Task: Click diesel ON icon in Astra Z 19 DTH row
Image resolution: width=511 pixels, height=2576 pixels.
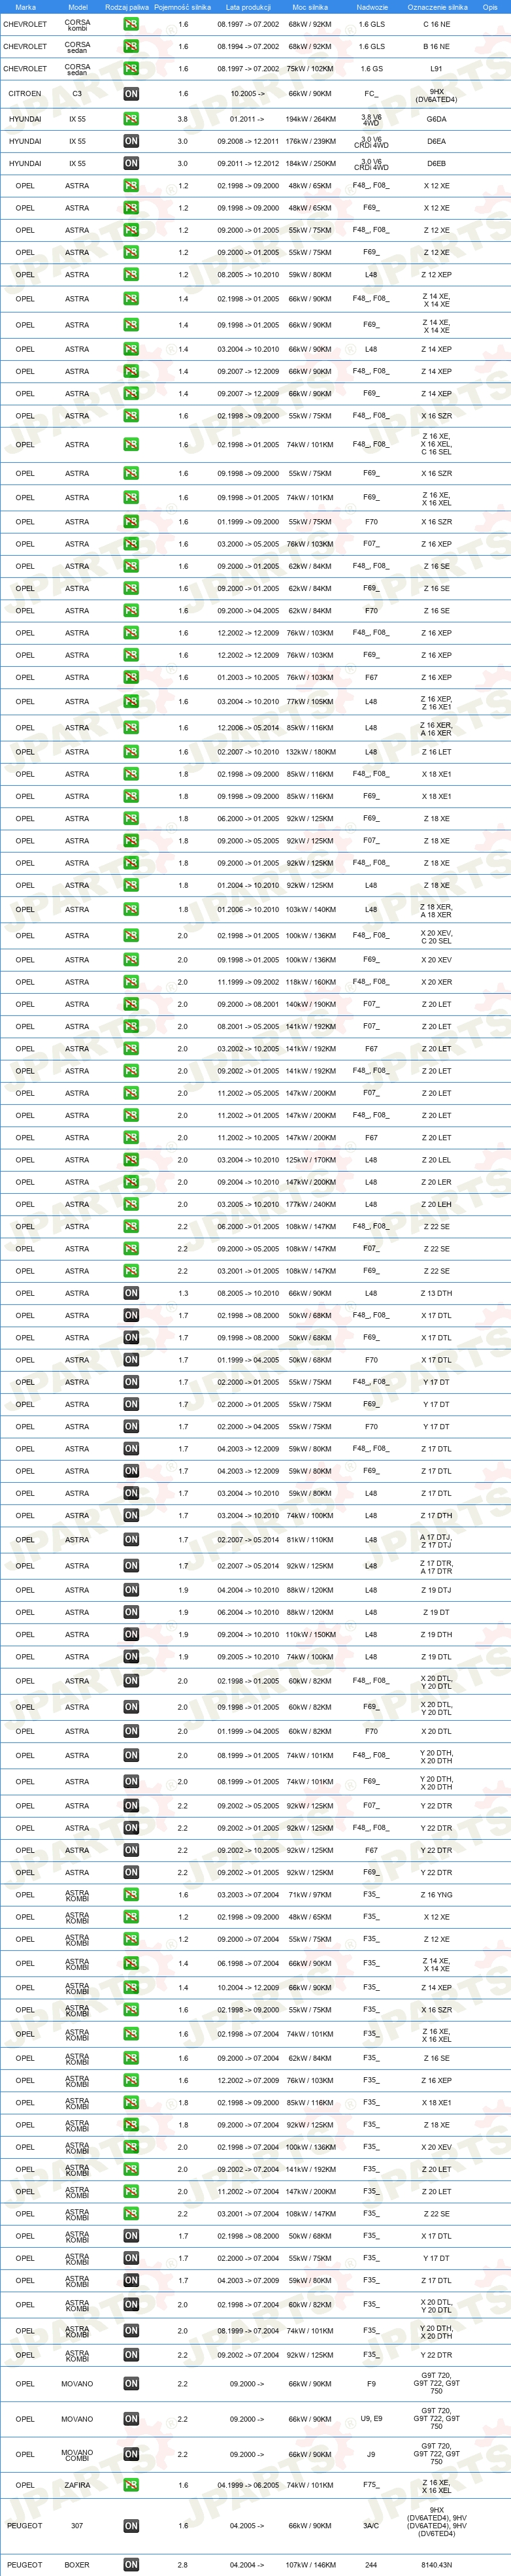Action: [x=131, y=1634]
